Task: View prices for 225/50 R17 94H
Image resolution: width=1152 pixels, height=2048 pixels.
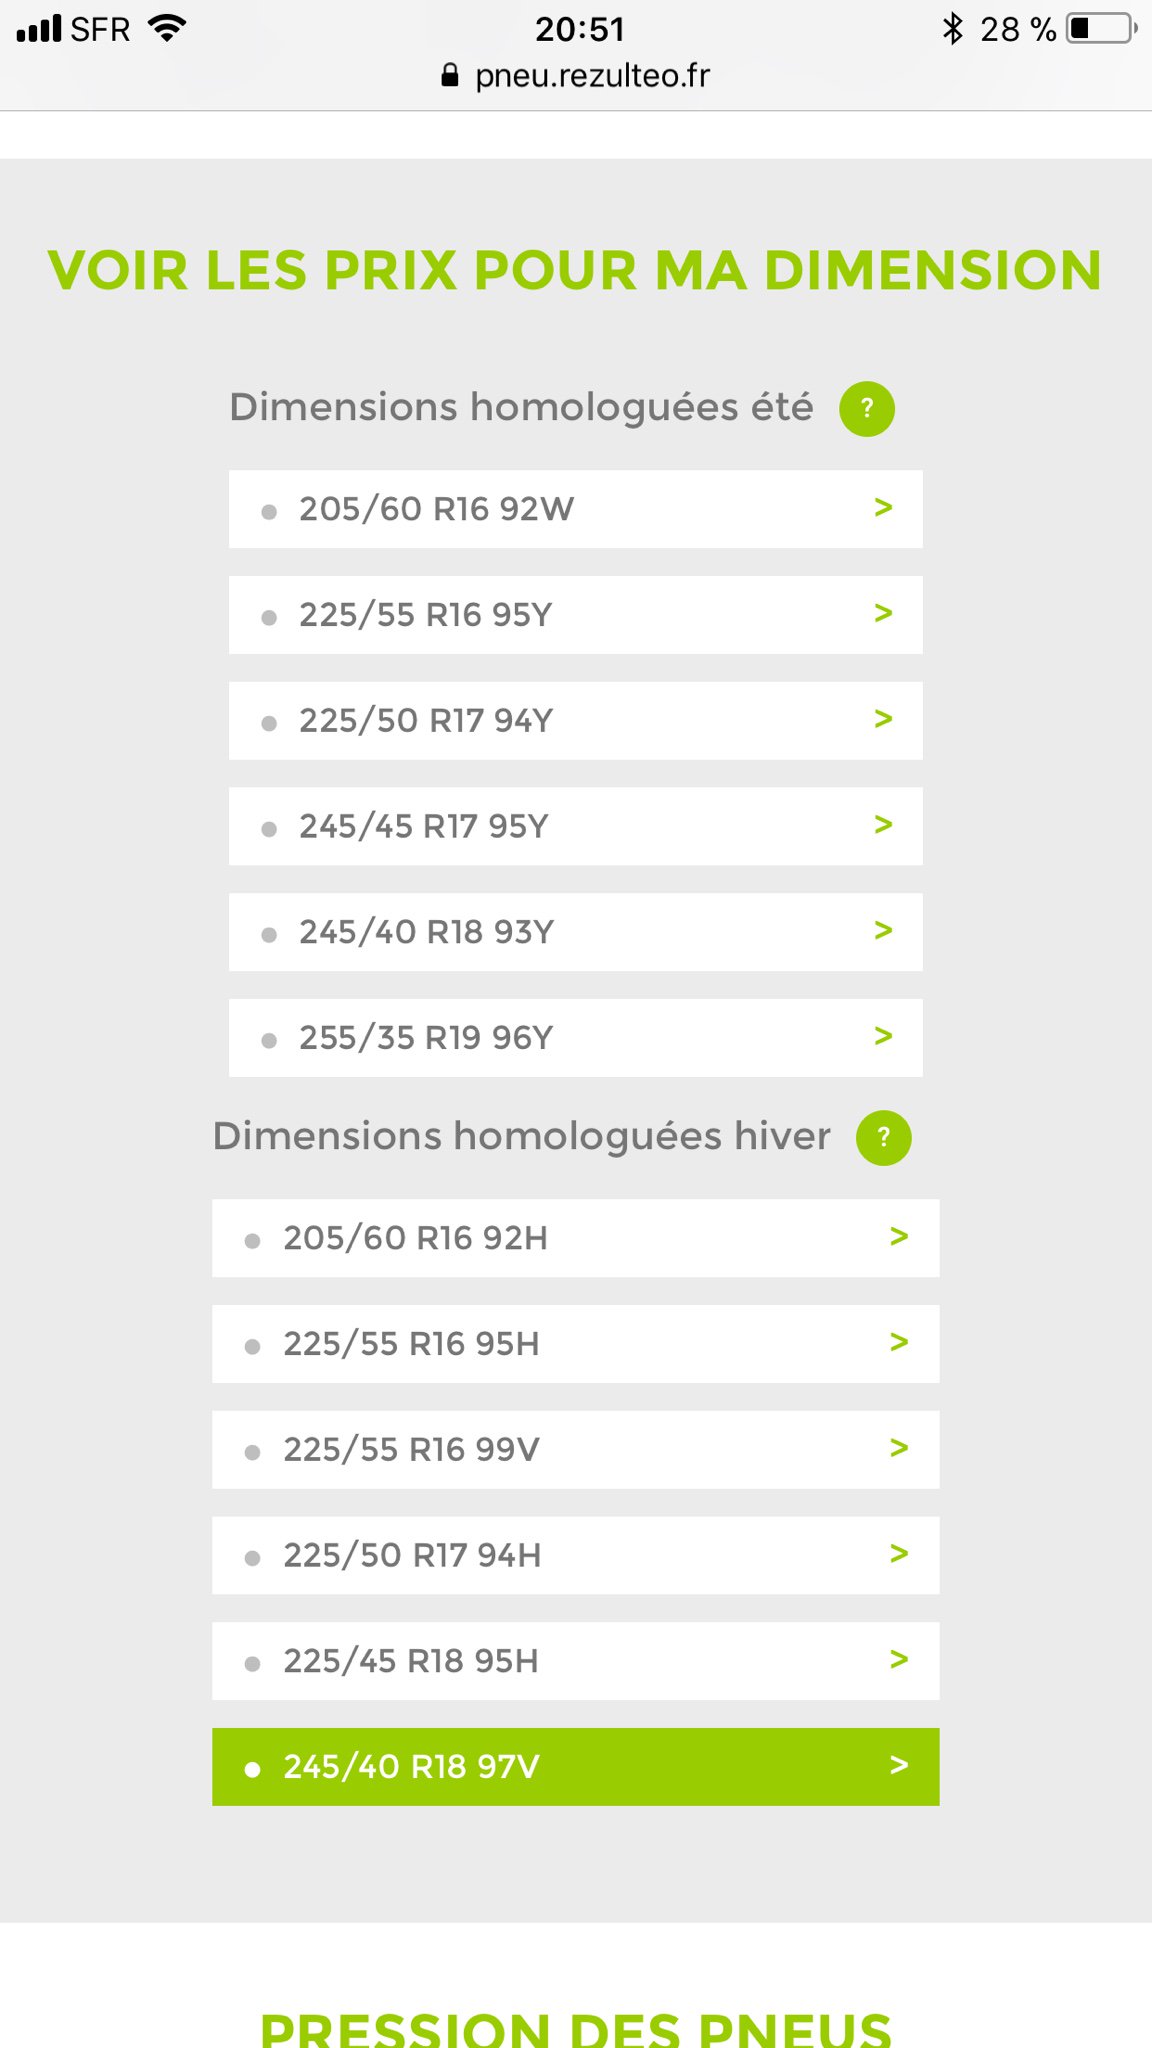Action: (575, 1555)
